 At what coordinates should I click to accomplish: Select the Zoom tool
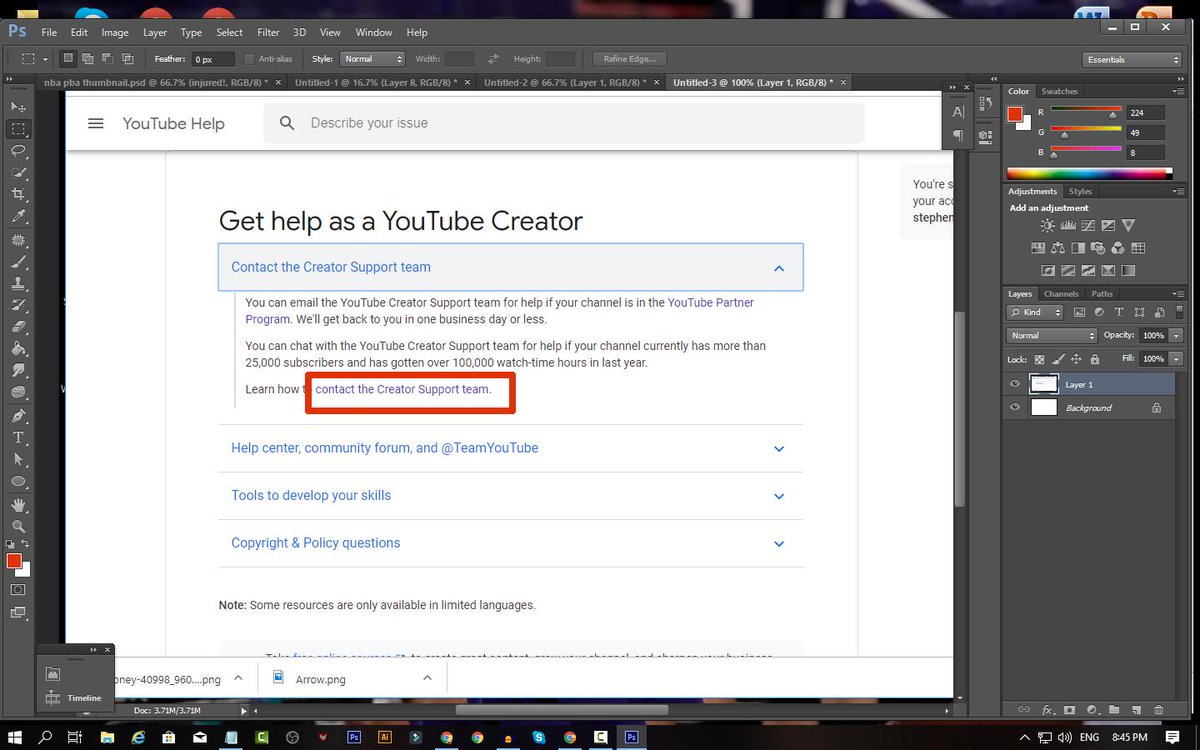[18, 526]
